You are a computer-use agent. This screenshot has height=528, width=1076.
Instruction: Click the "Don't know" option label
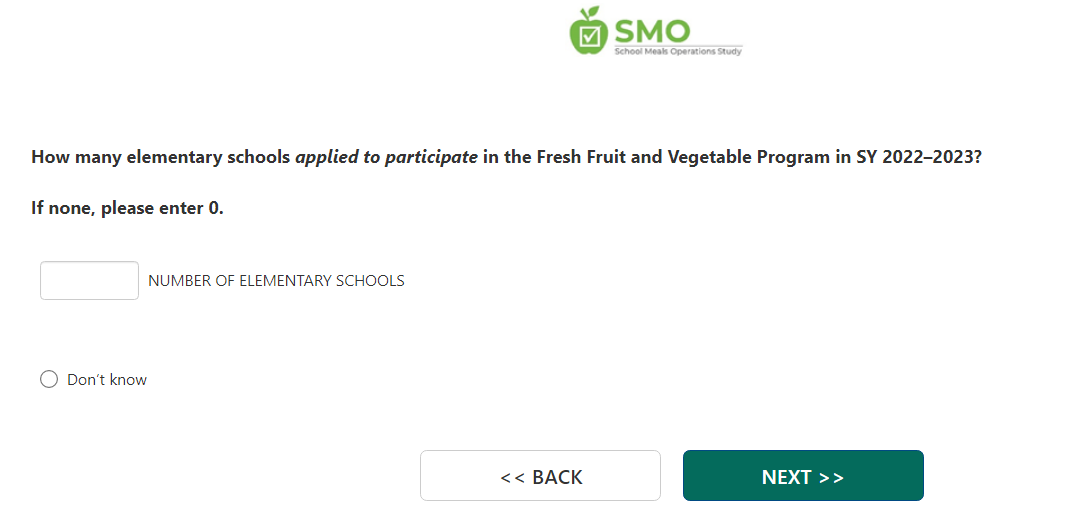tap(107, 380)
